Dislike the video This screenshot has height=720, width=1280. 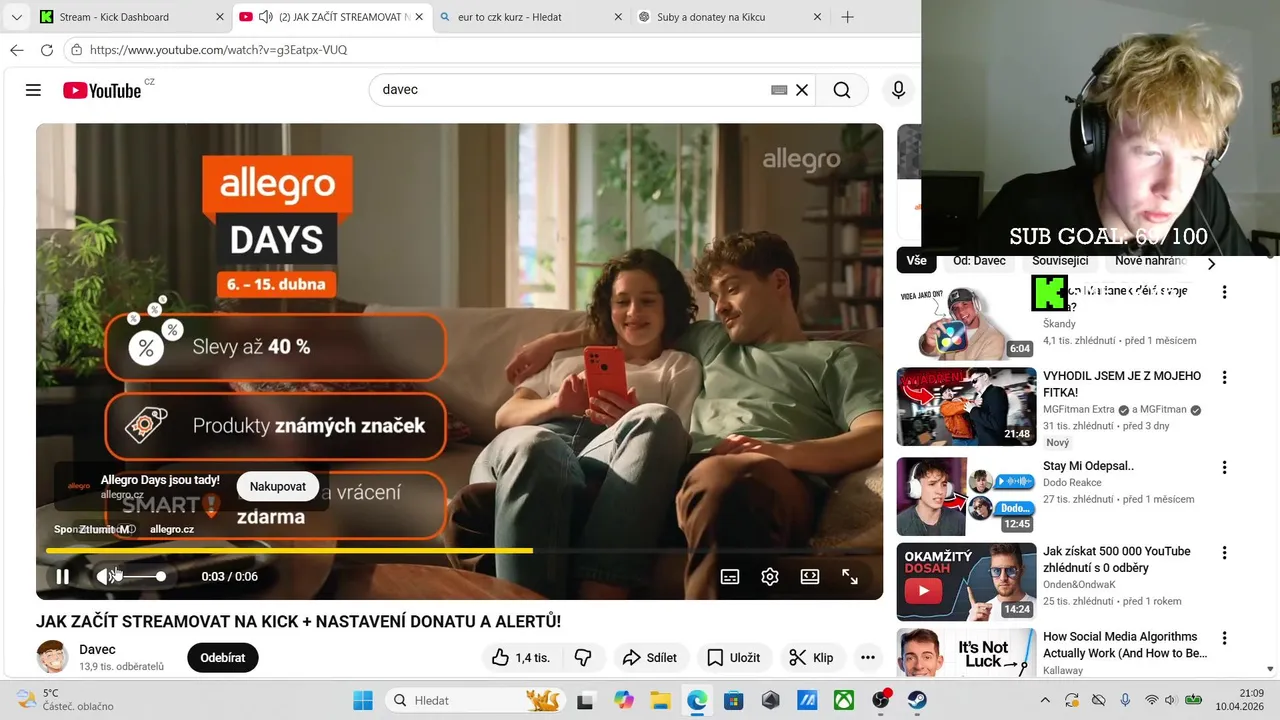(x=583, y=657)
